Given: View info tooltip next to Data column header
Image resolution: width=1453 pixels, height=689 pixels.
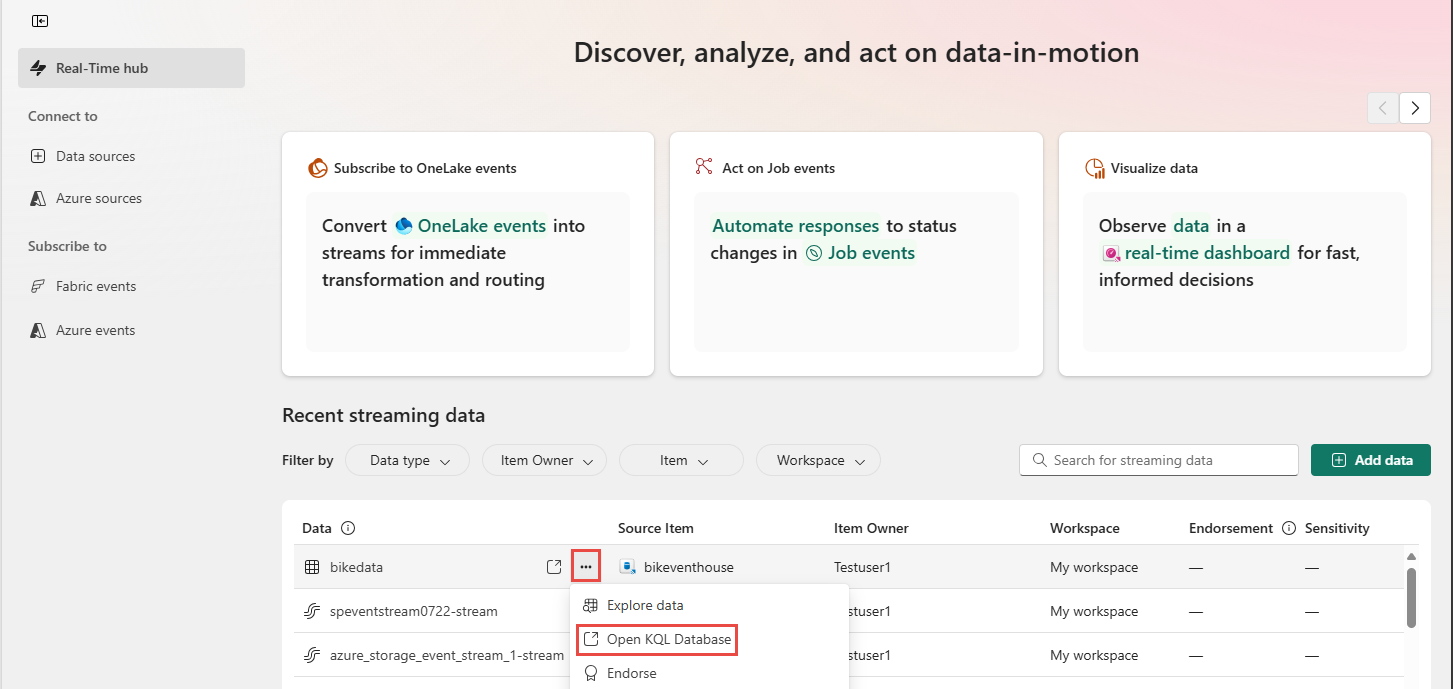Looking at the screenshot, I should [346, 527].
